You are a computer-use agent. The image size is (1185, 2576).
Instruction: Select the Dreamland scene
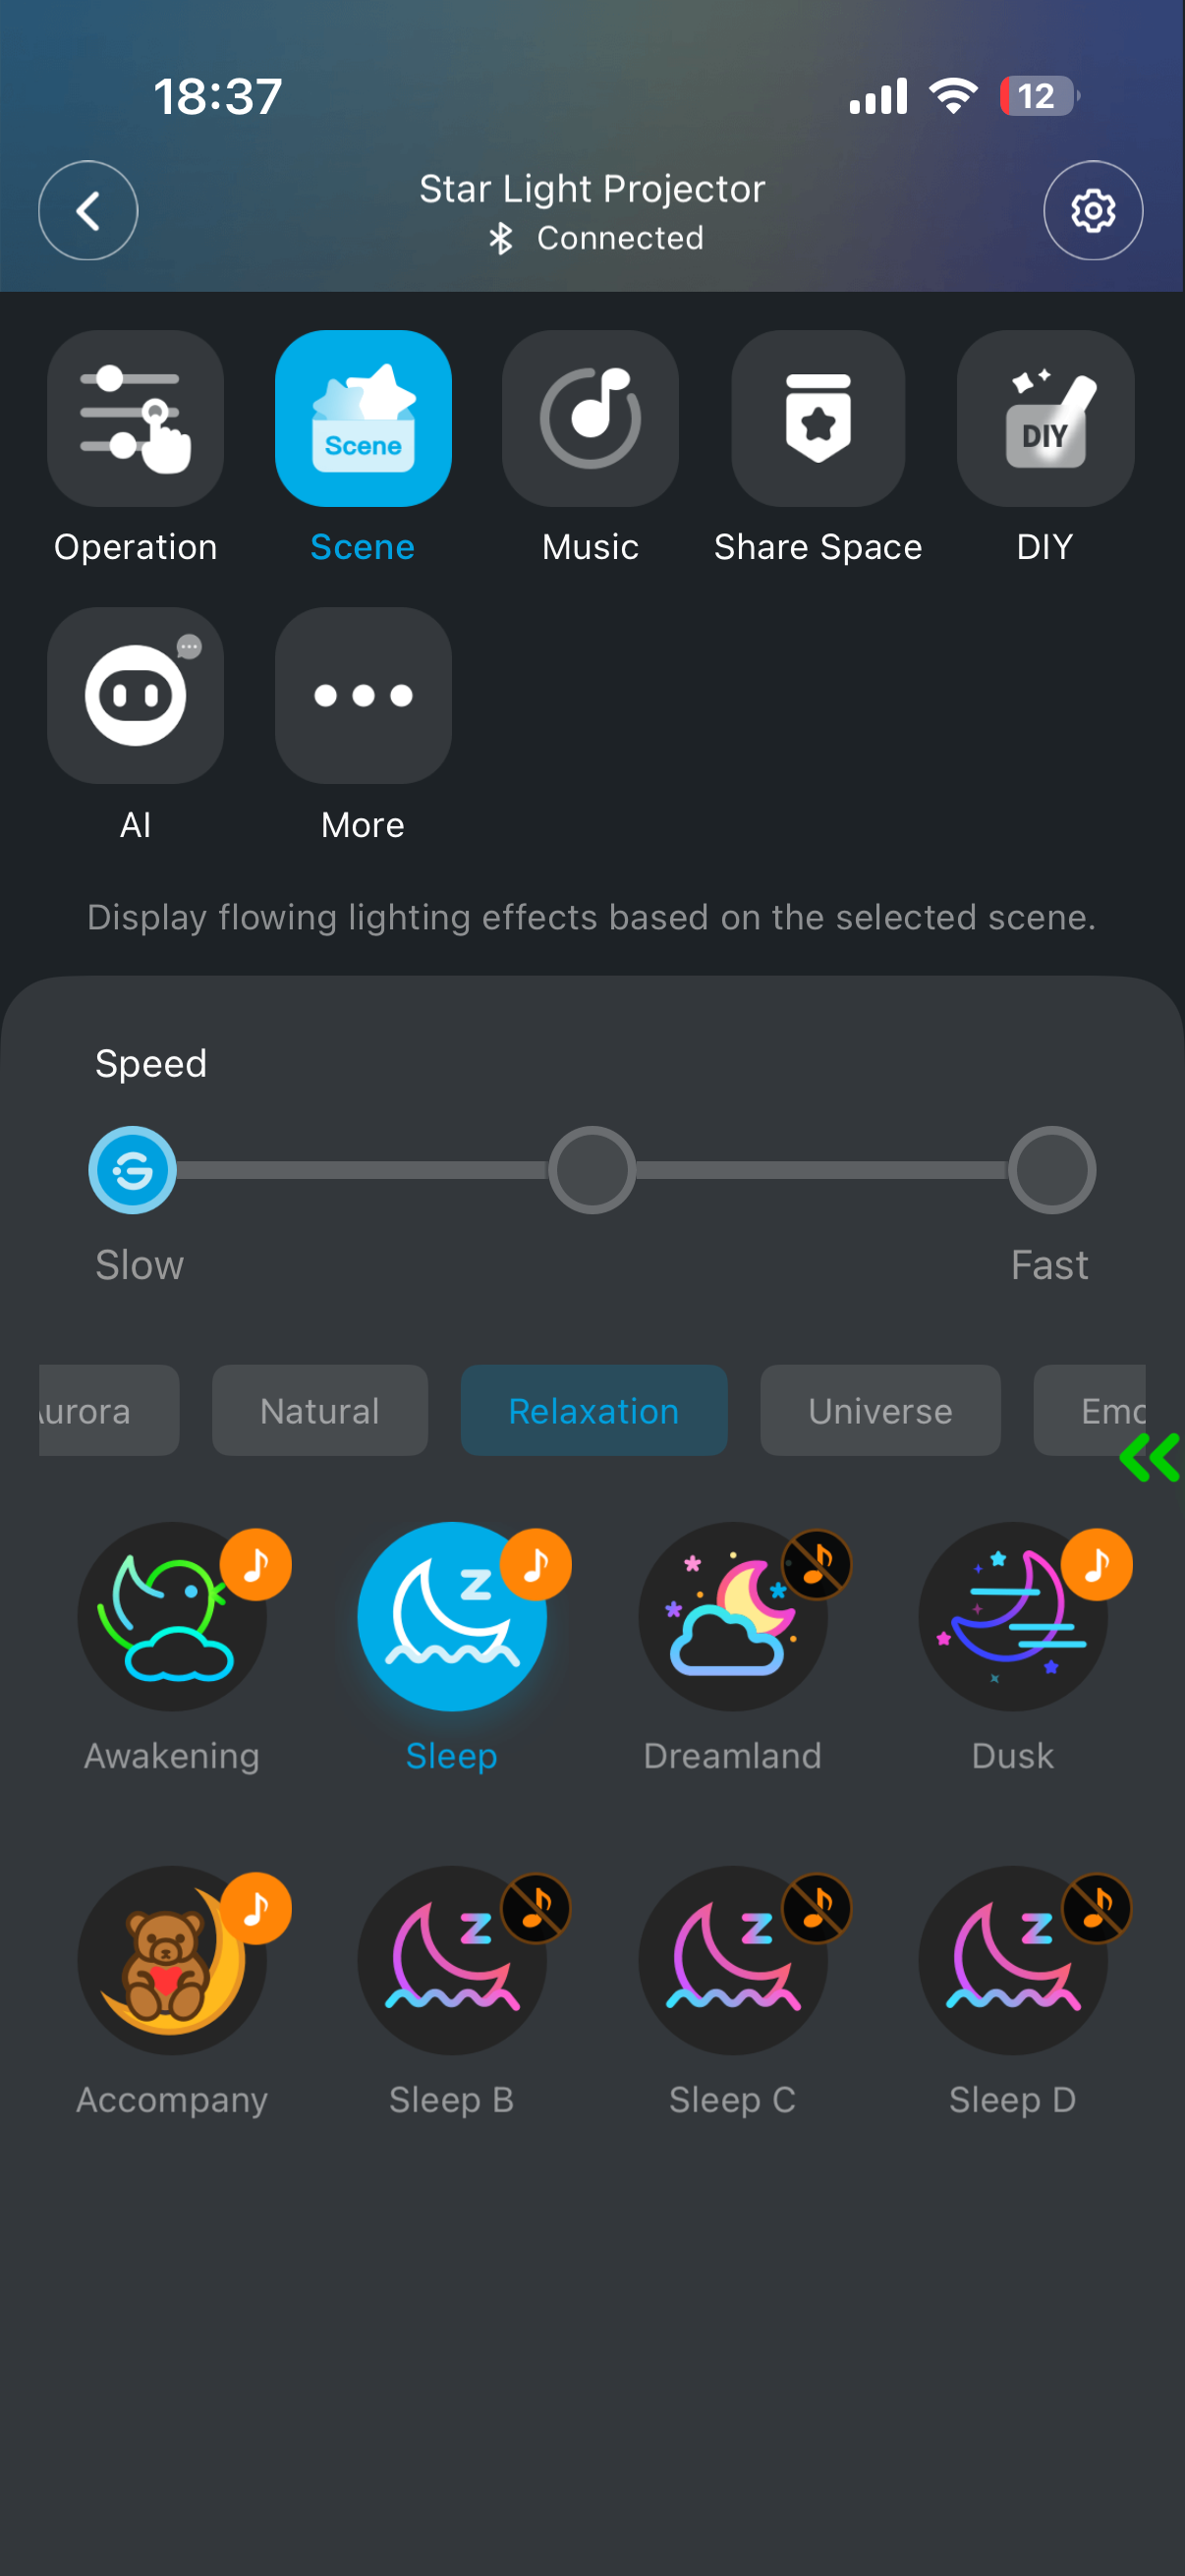pos(732,1616)
